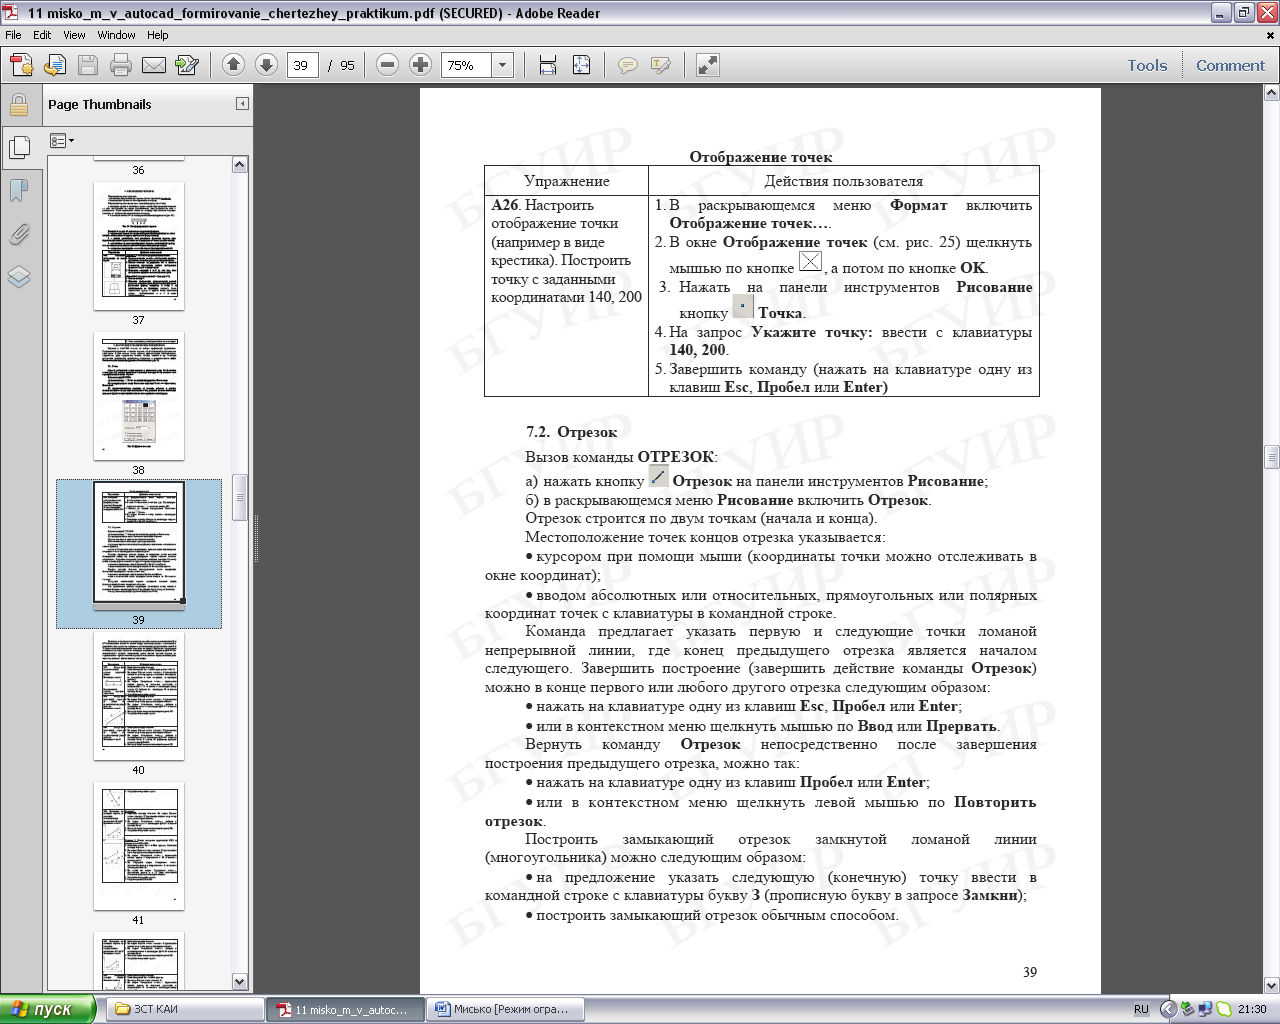
Task: Collapse the Page Thumbnails pane
Action: [x=242, y=104]
